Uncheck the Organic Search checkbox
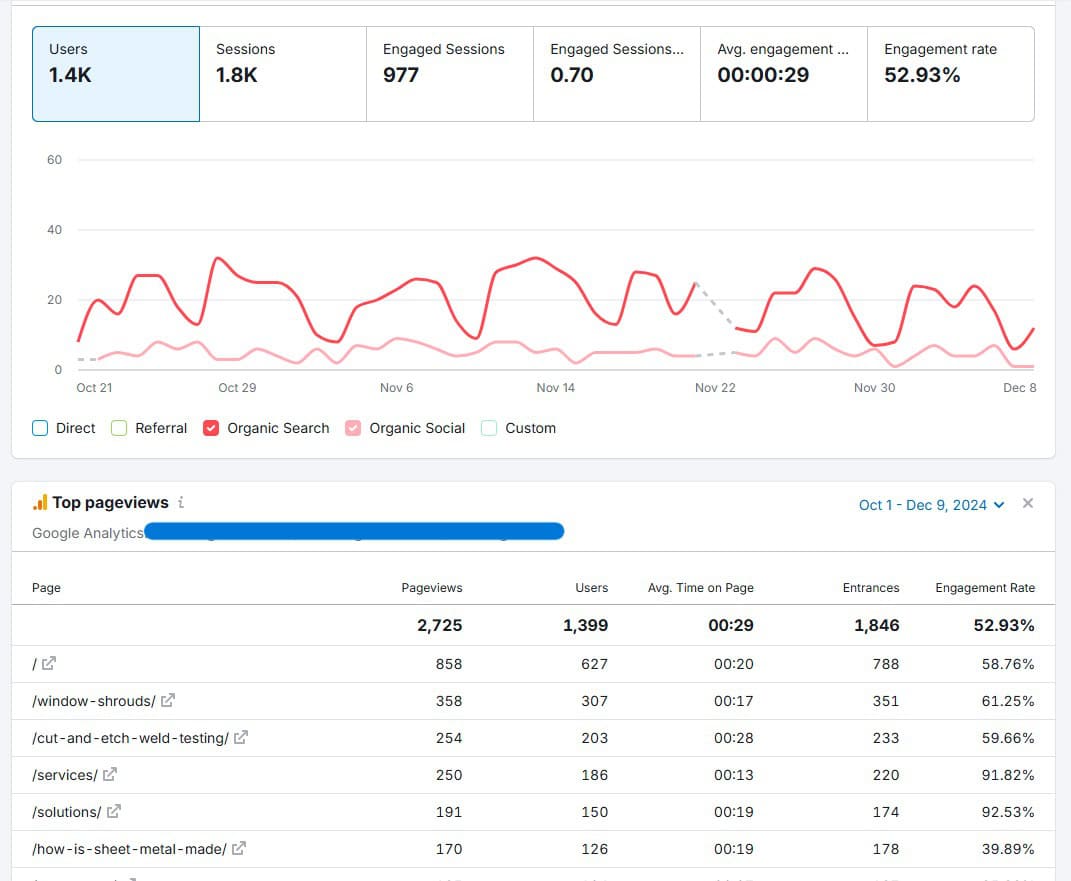1071x881 pixels. [x=211, y=428]
